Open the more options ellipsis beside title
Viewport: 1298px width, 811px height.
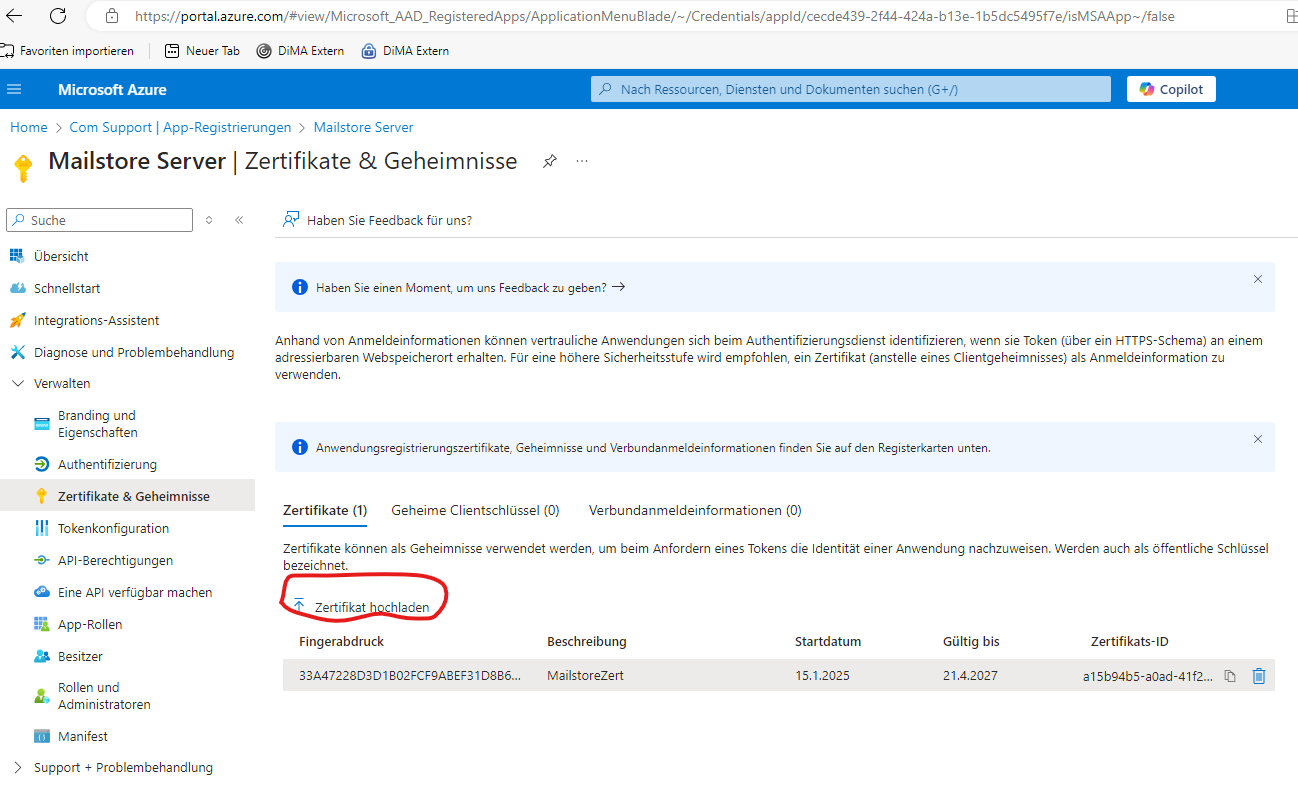click(582, 161)
